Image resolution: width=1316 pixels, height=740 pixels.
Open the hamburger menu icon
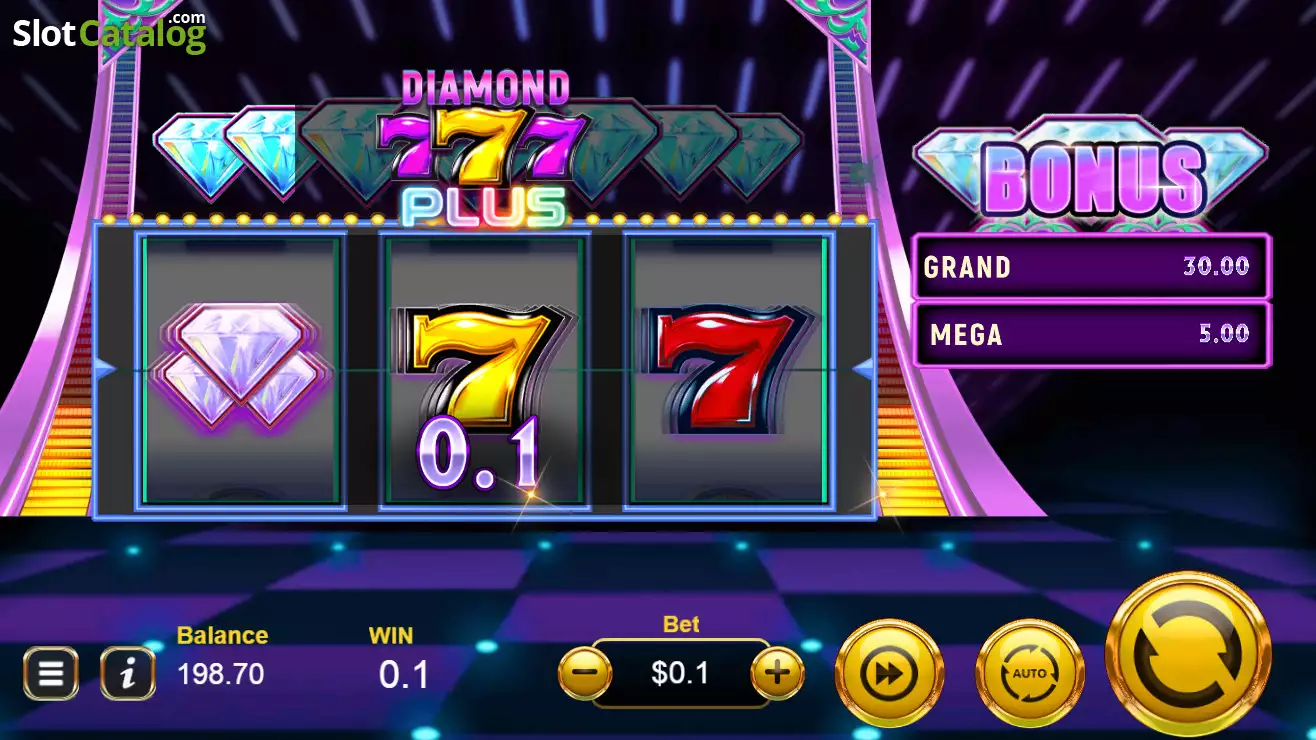[x=50, y=673]
